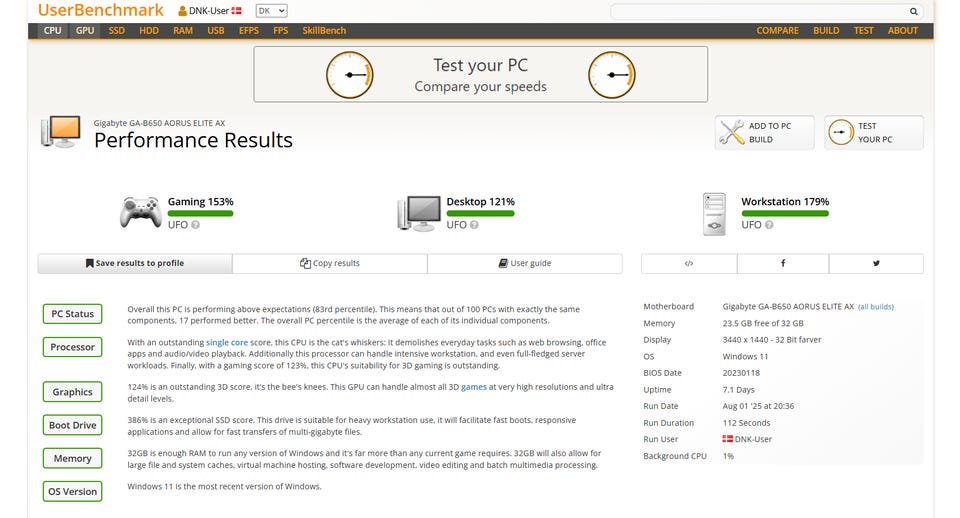Click the Workstation 179% green progress bar

click(x=785, y=214)
